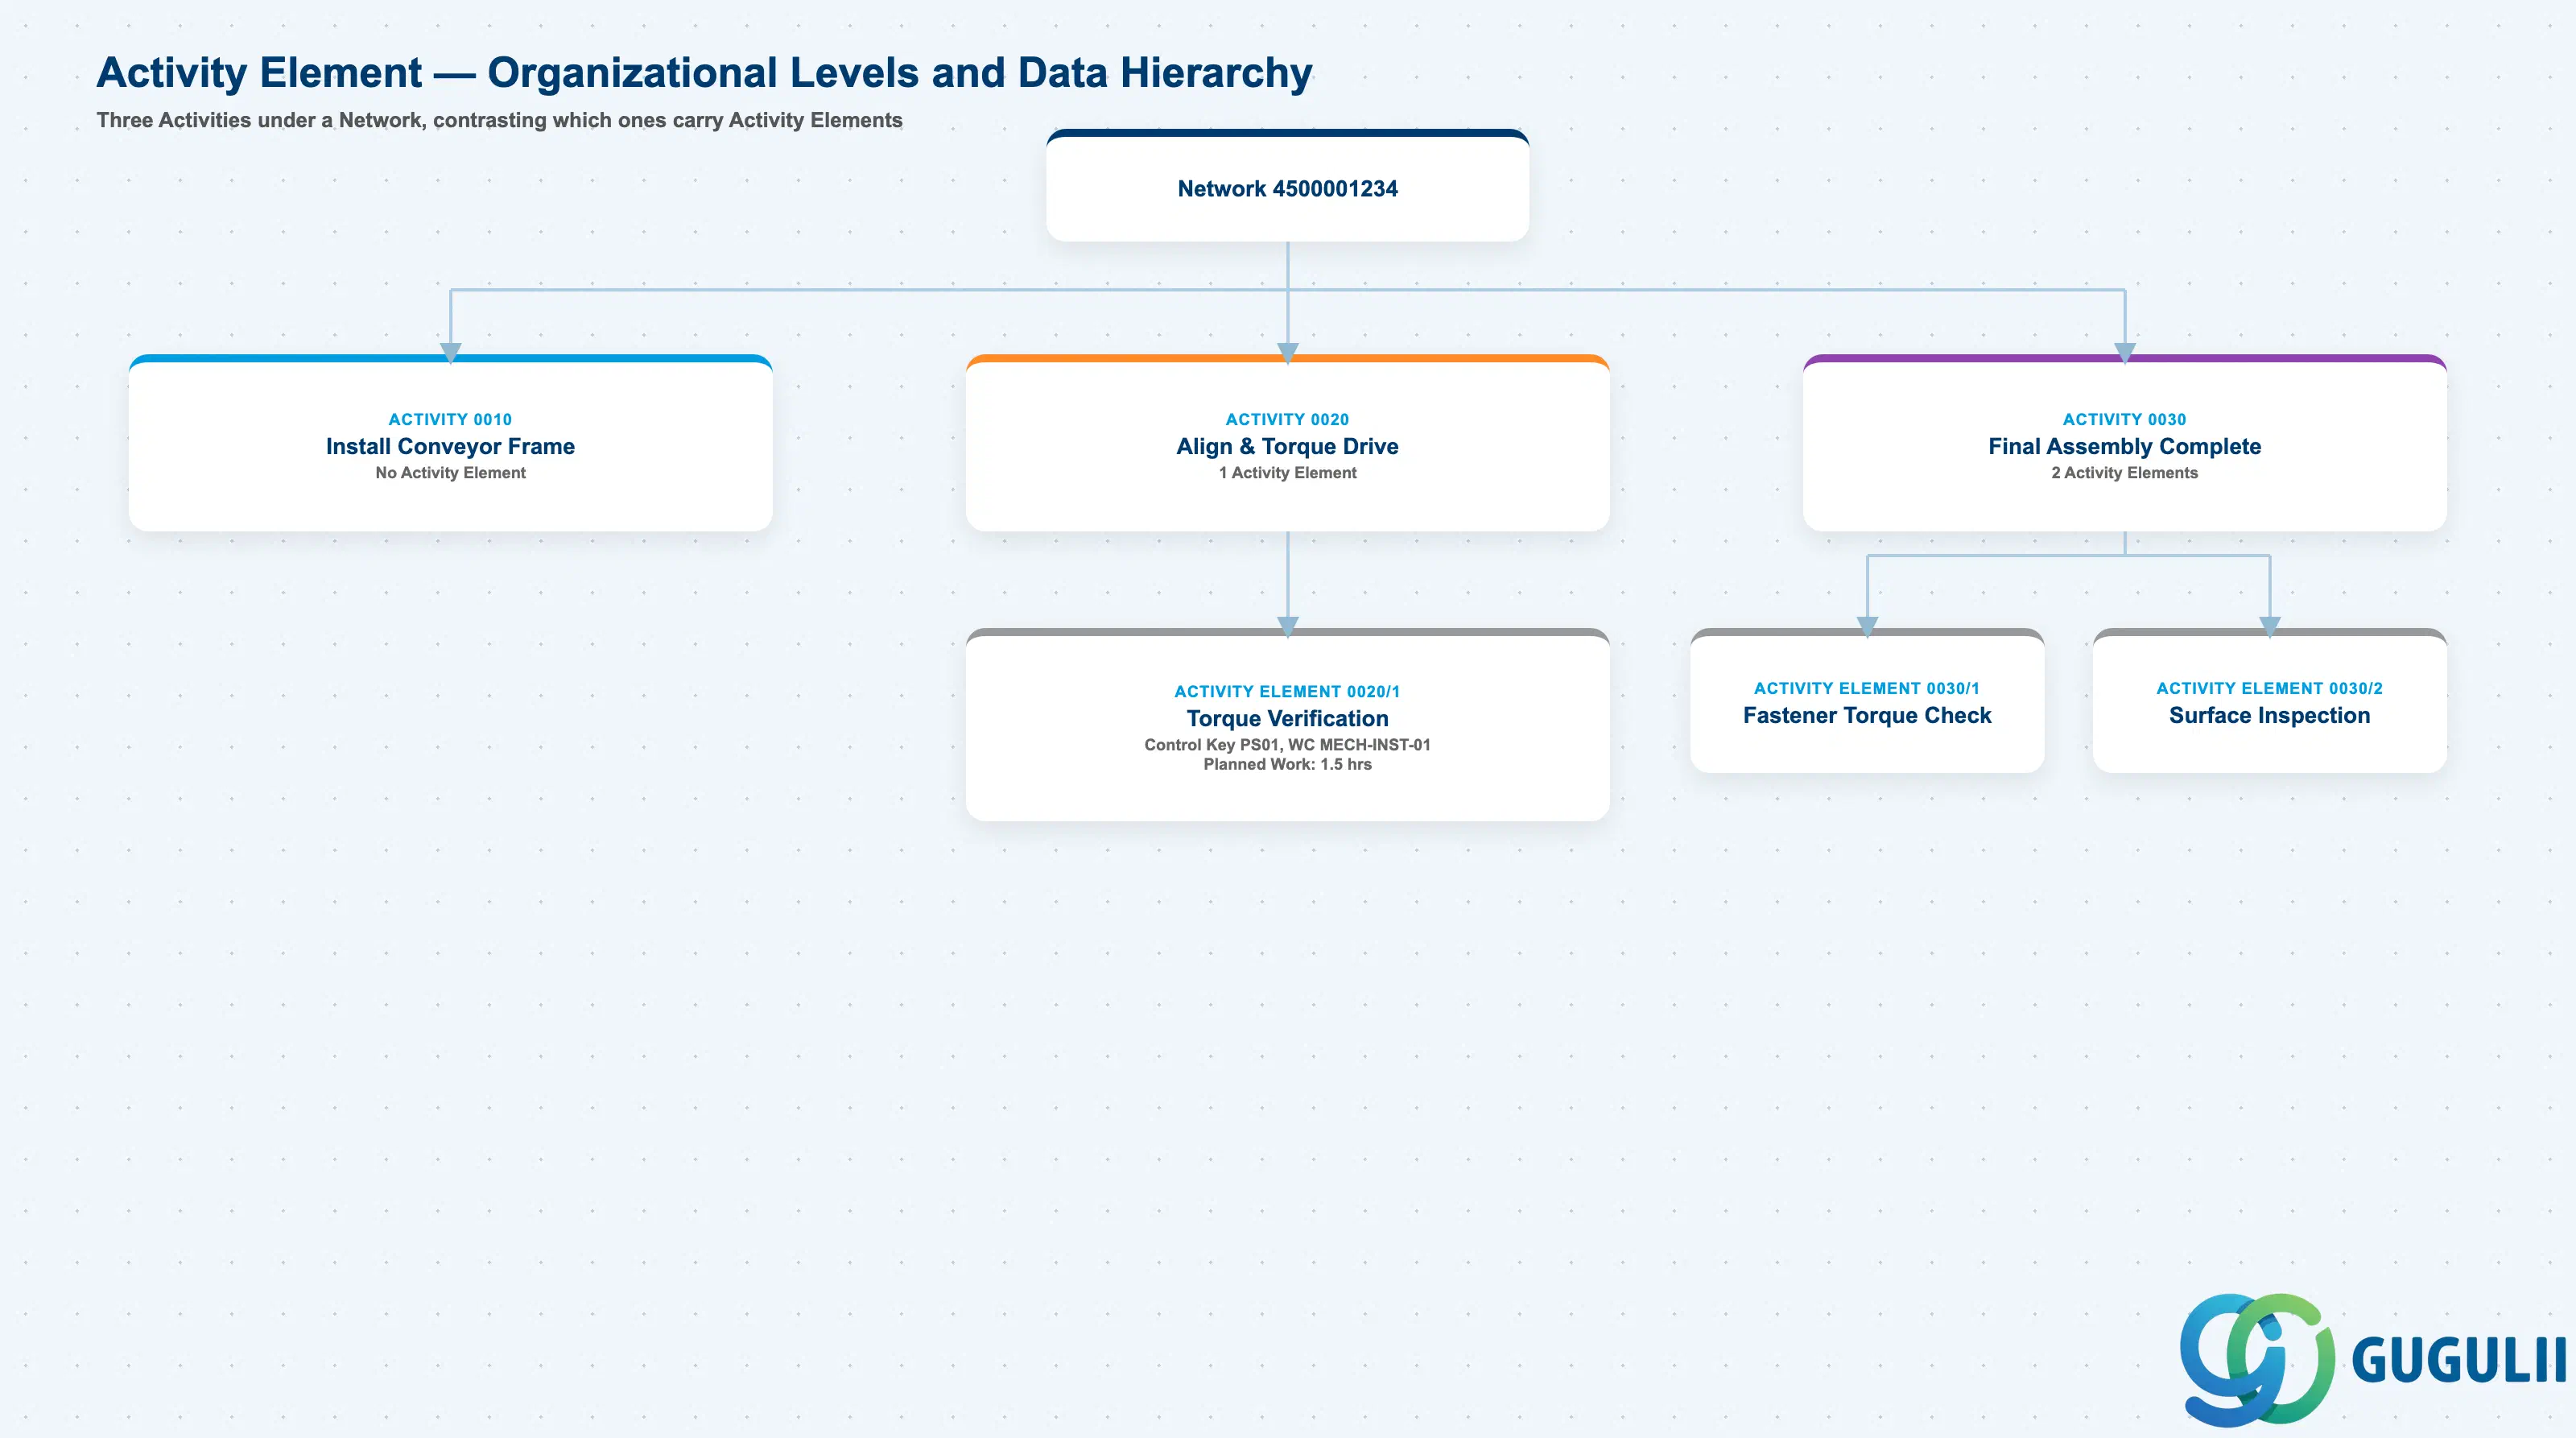
Task: Click the 'Three Activities under a Network' subtitle
Action: point(499,120)
